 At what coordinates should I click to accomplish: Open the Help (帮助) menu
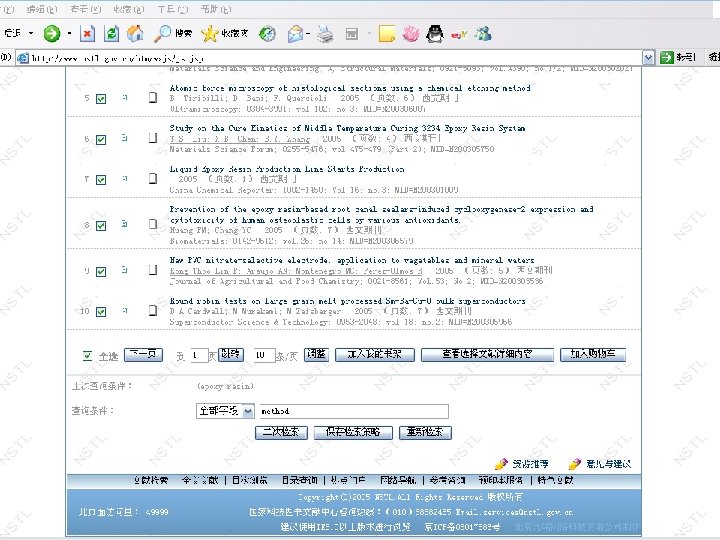[x=216, y=9]
